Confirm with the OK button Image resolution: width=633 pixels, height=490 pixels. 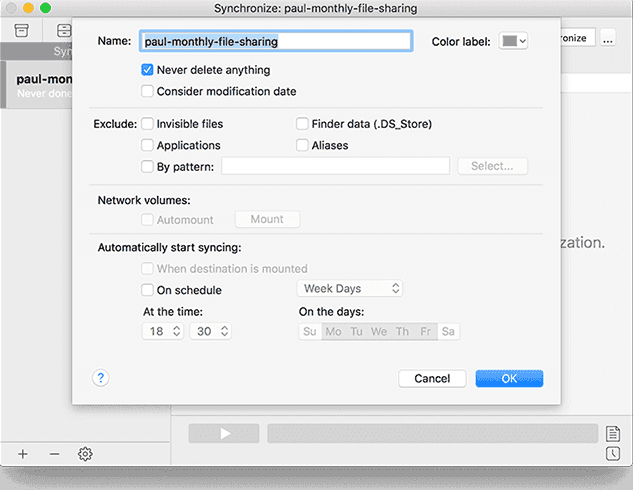[x=509, y=379]
